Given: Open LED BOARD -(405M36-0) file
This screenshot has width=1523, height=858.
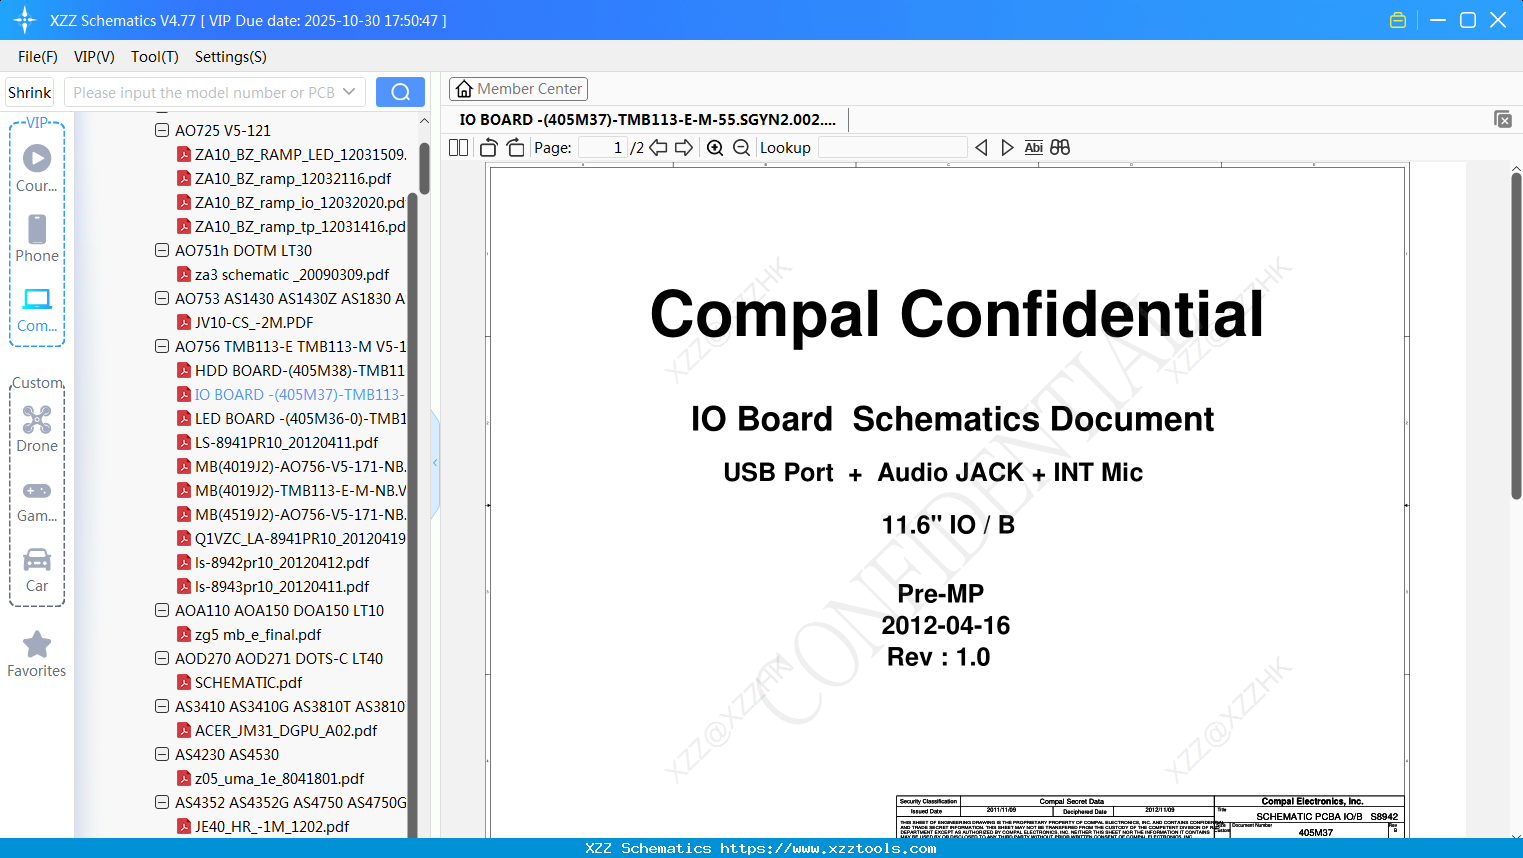Looking at the screenshot, I should tap(300, 418).
